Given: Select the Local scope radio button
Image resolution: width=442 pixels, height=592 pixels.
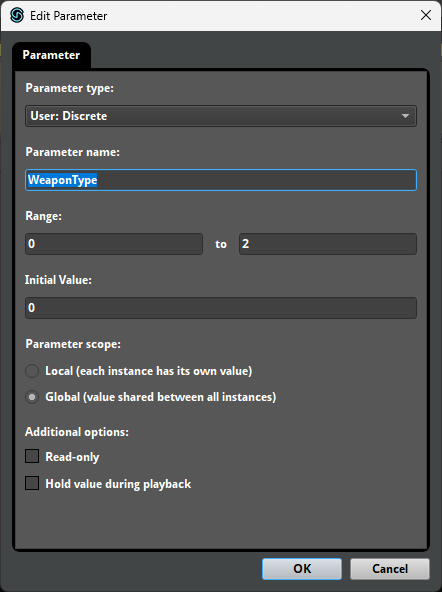Looking at the screenshot, I should point(32,371).
